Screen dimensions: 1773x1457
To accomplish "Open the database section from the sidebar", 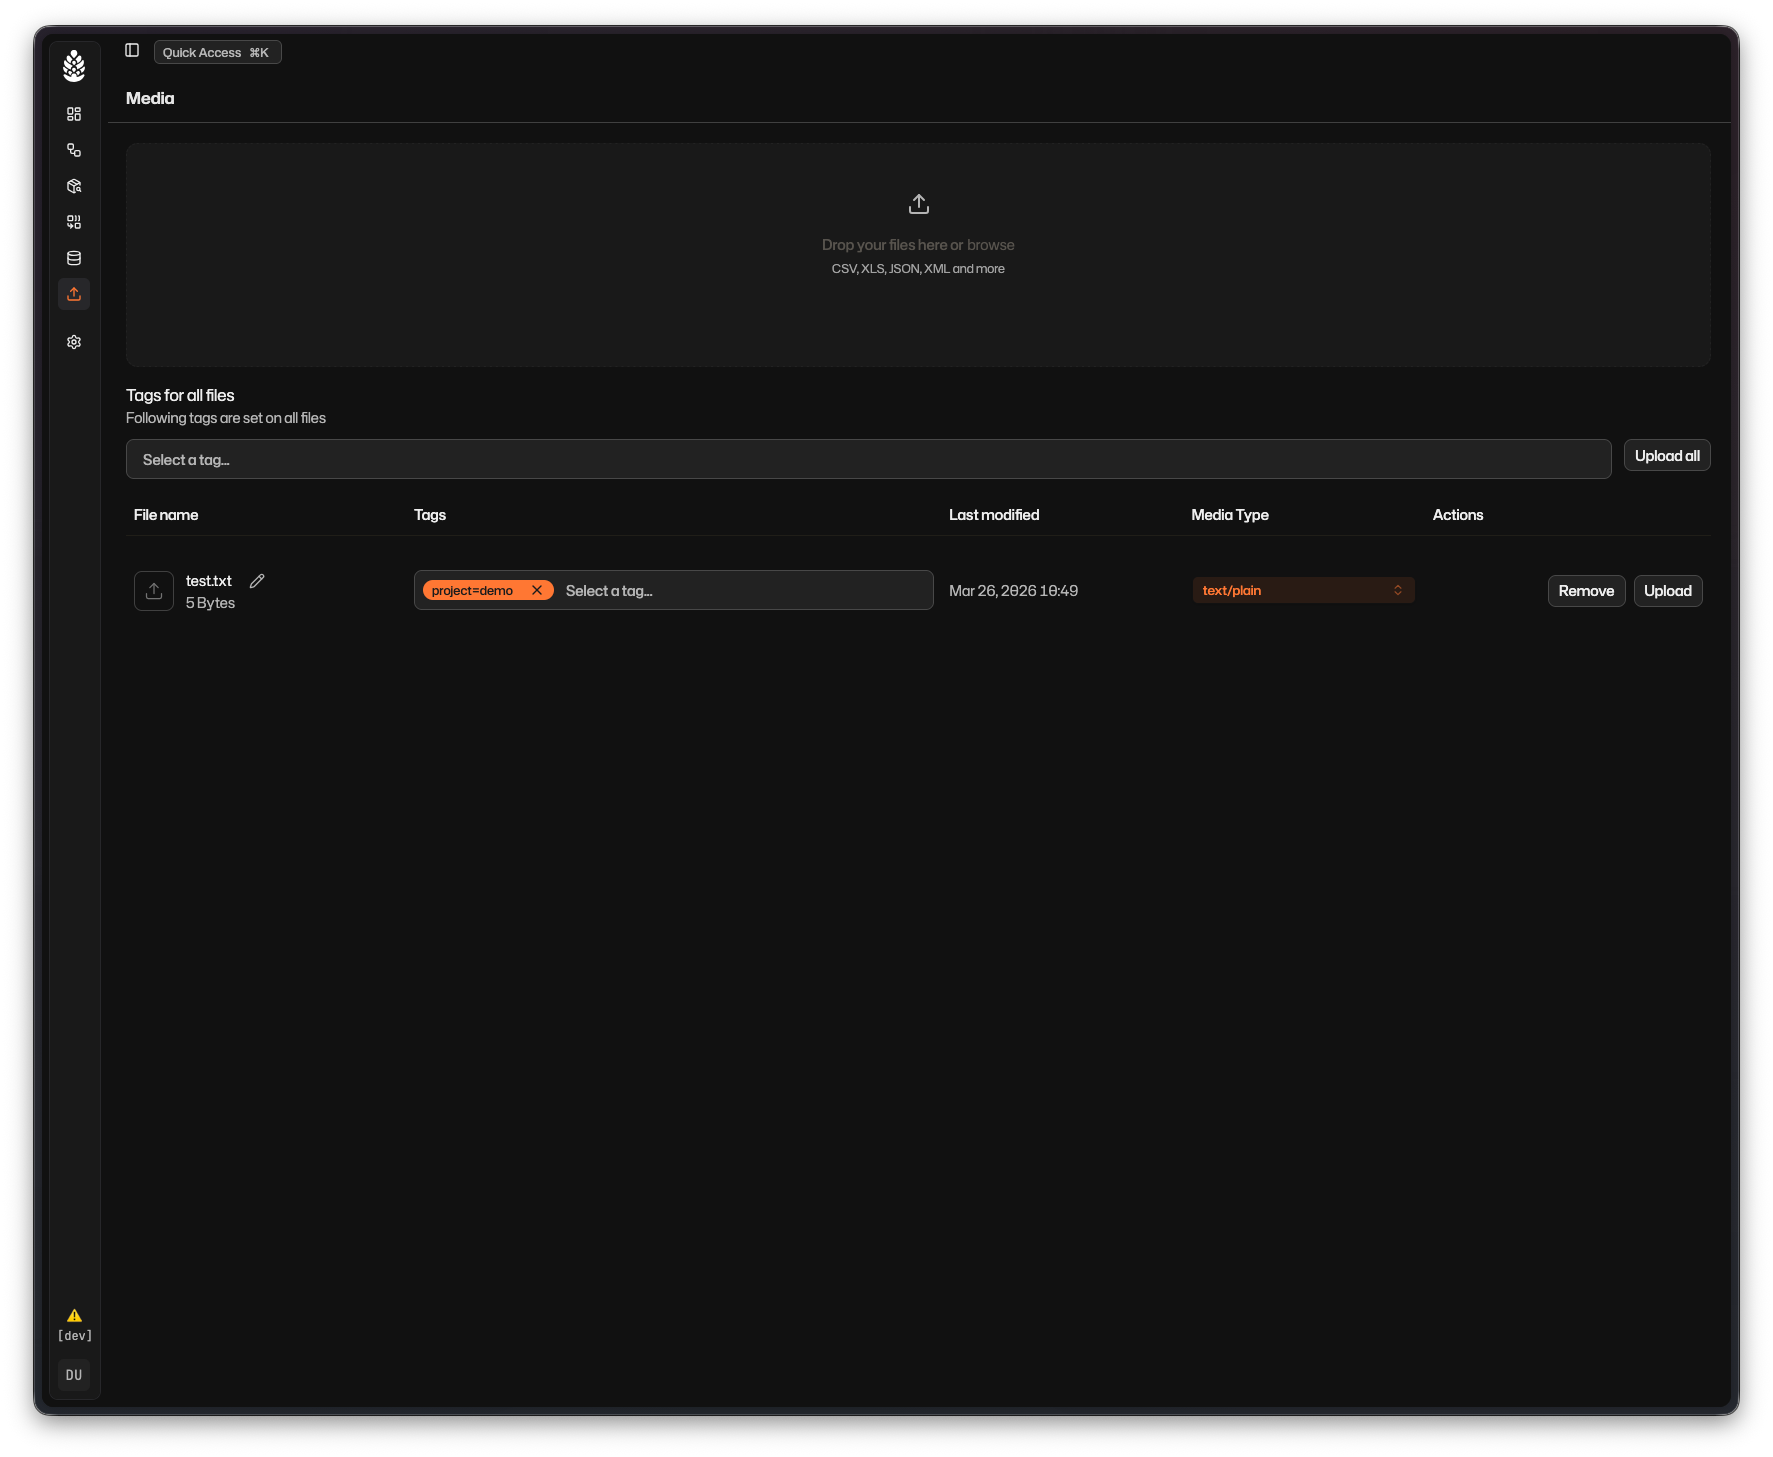I will (x=74, y=257).
